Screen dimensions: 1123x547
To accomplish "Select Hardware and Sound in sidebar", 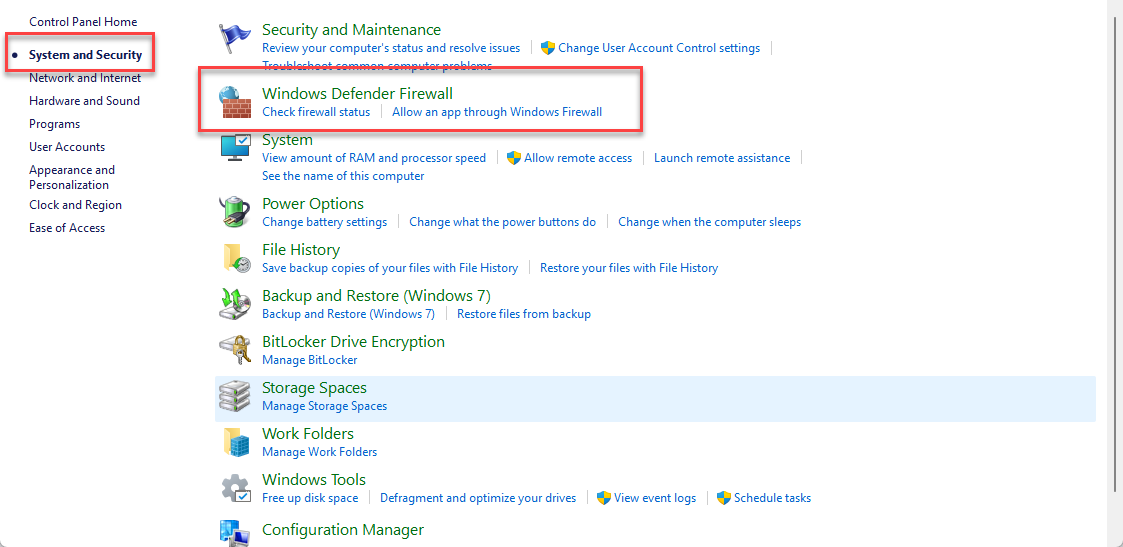I will pos(84,101).
